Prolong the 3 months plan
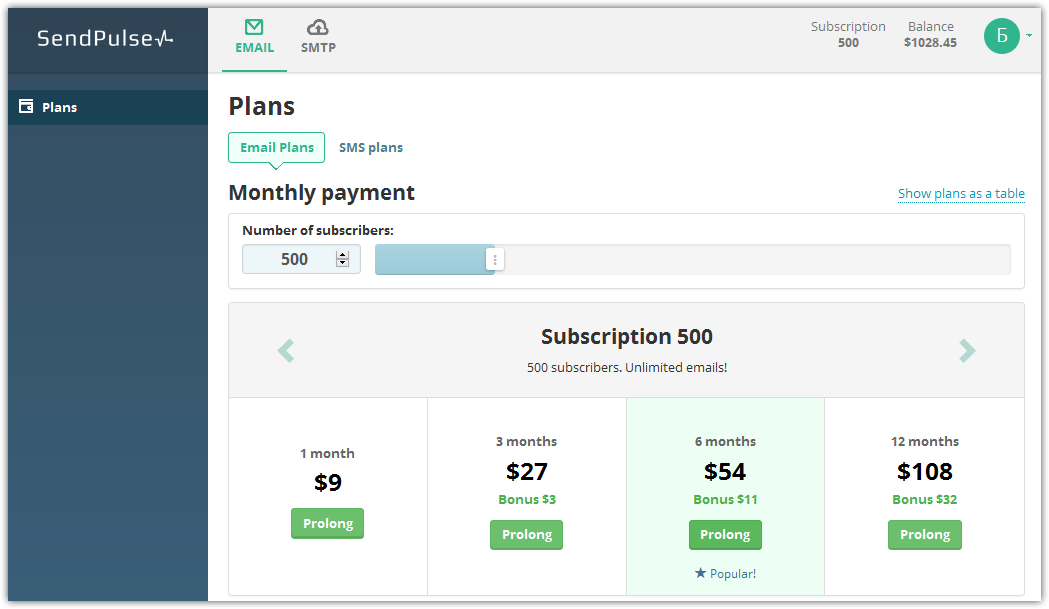Viewport: 1049px width, 609px height. pyautogui.click(x=527, y=535)
